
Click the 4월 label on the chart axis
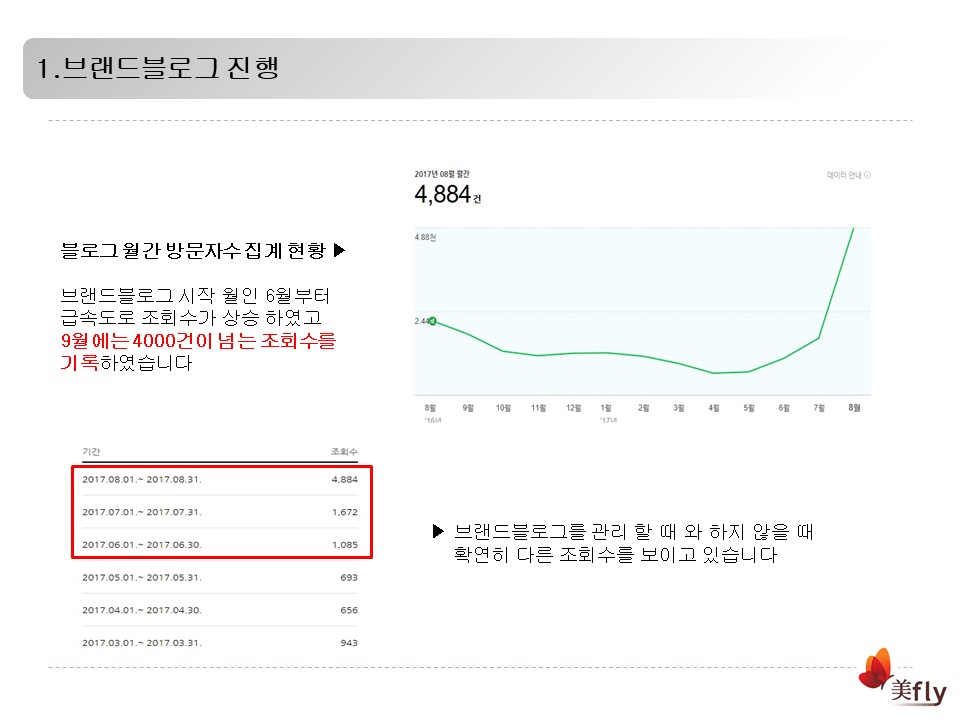(714, 408)
